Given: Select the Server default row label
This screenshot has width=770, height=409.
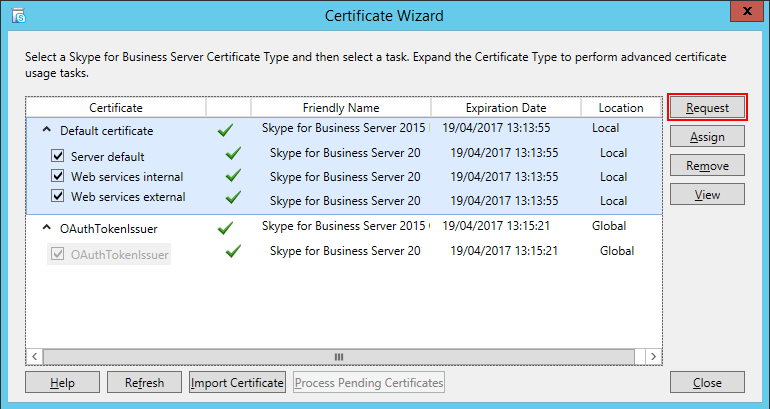Looking at the screenshot, I should (108, 157).
